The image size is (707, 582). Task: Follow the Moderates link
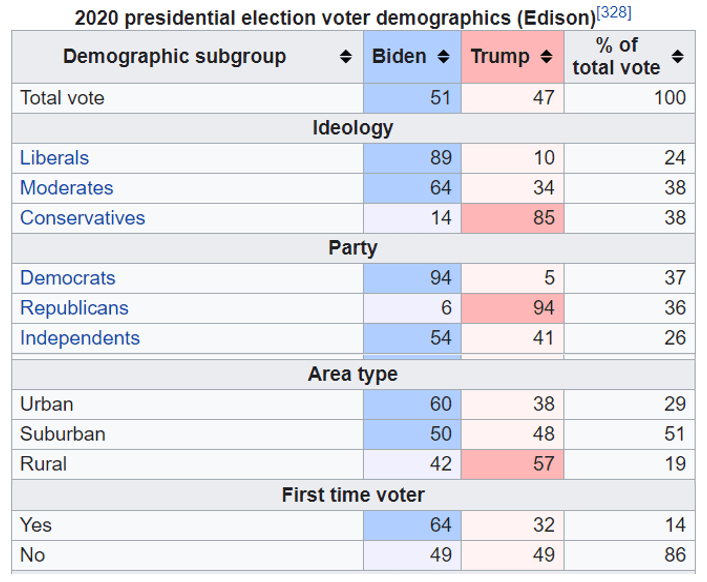pyautogui.click(x=67, y=188)
